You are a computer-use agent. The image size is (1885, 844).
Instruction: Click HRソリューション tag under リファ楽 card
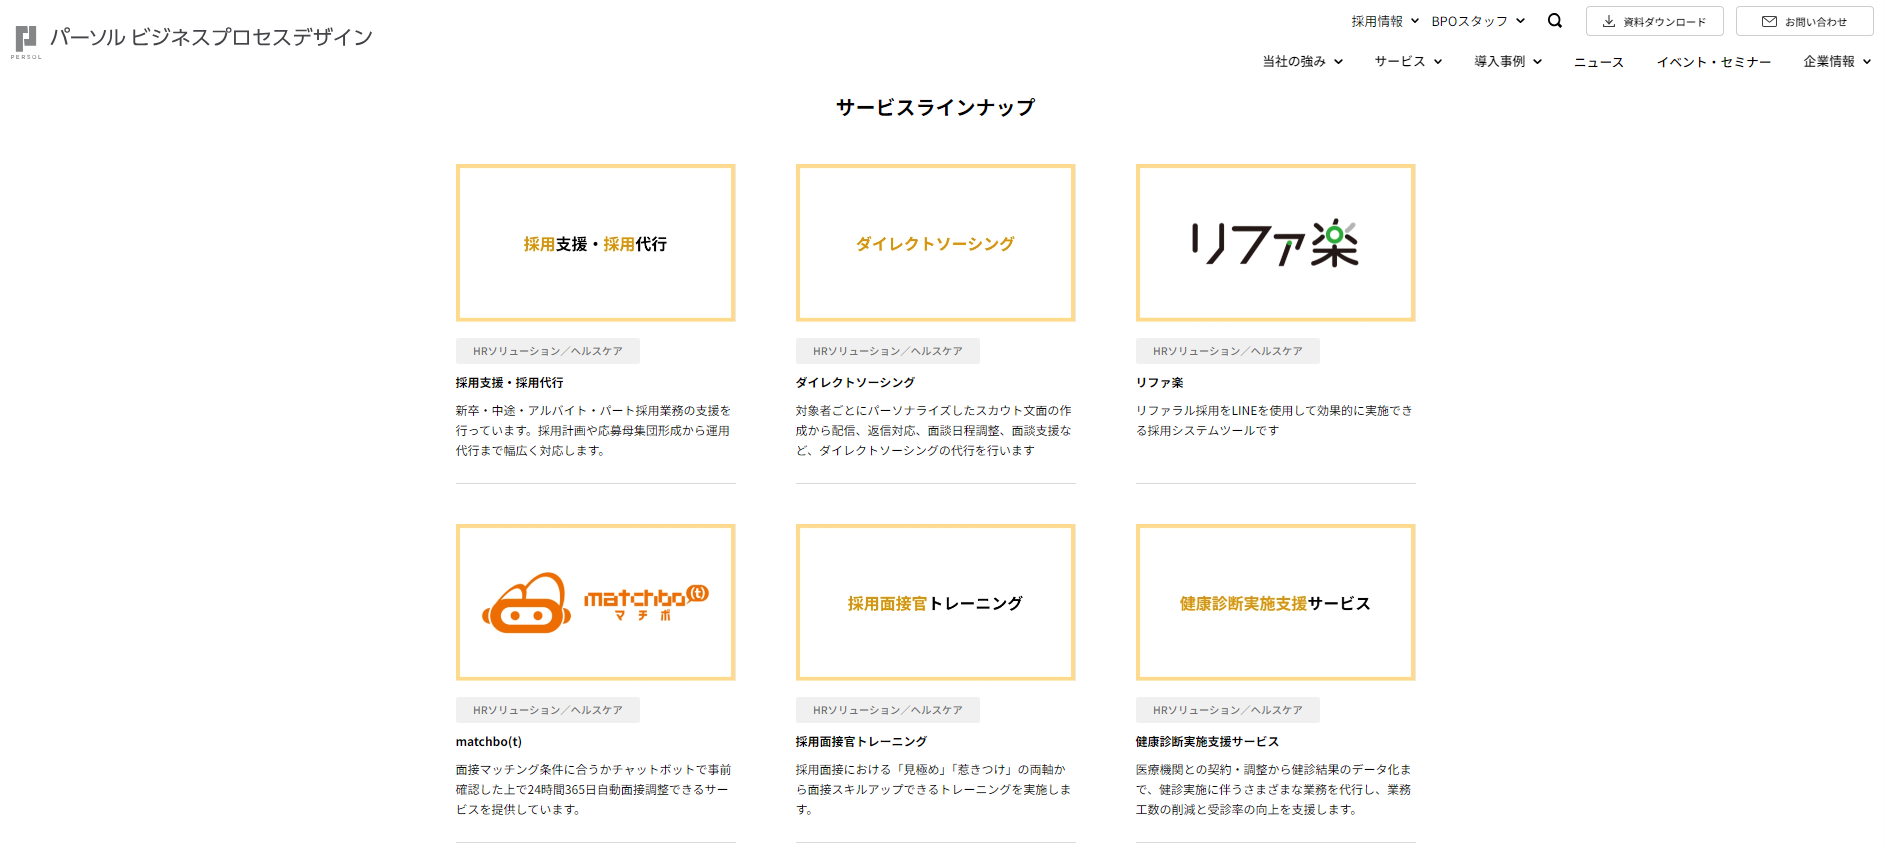(x=1228, y=351)
